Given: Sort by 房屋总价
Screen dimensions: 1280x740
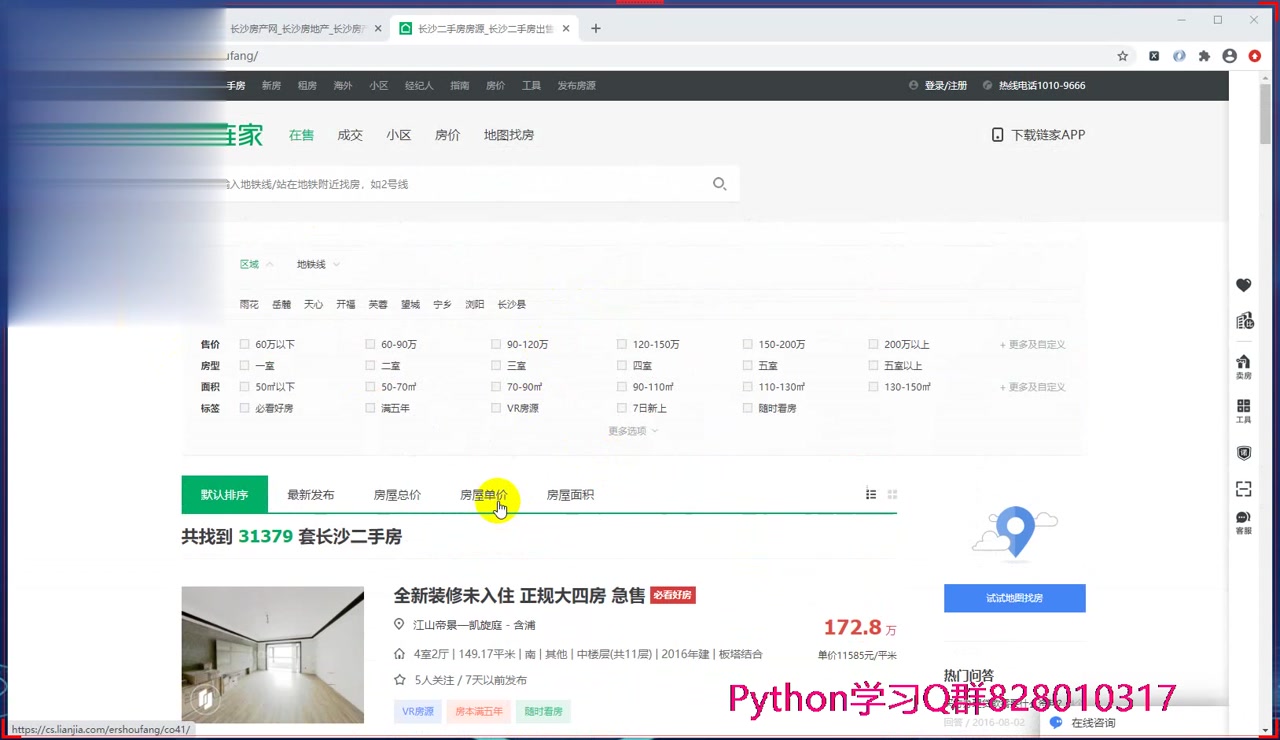Looking at the screenshot, I should click(x=397, y=494).
